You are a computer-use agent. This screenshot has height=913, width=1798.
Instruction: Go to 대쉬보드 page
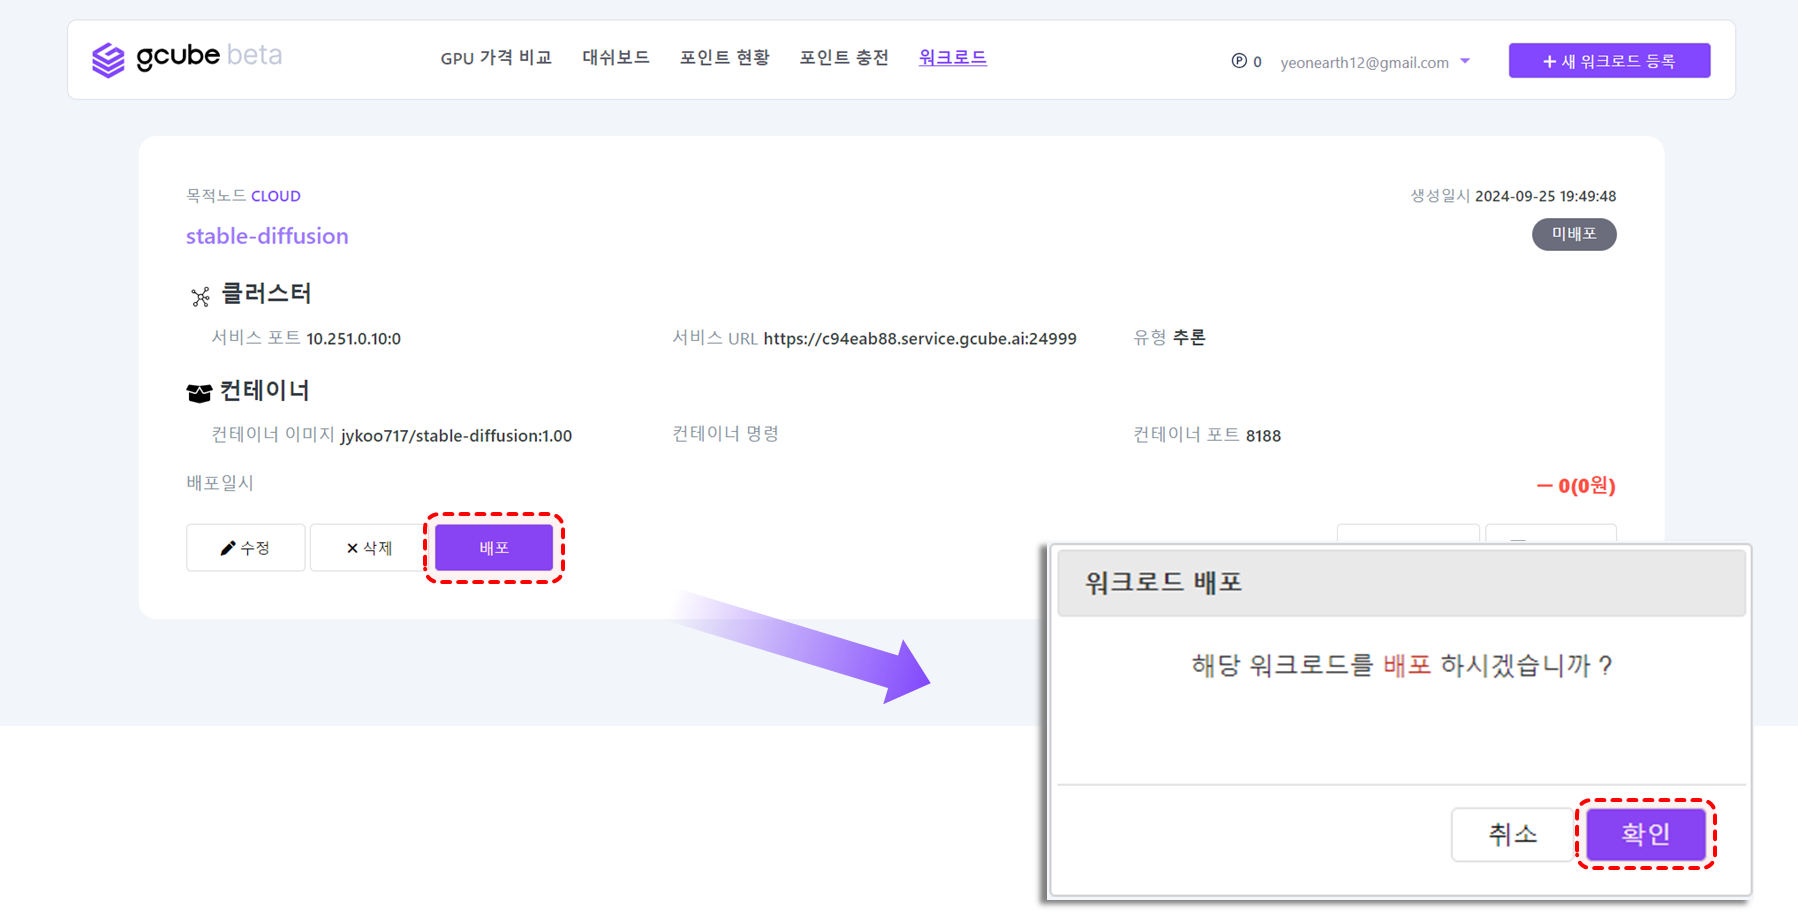(616, 58)
